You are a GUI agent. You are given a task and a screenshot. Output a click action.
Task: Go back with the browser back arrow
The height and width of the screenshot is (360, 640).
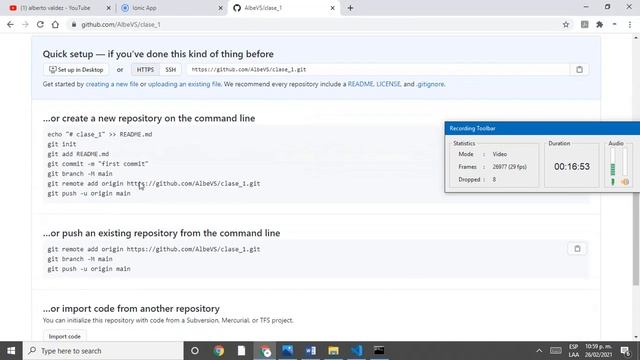[x=10, y=24]
